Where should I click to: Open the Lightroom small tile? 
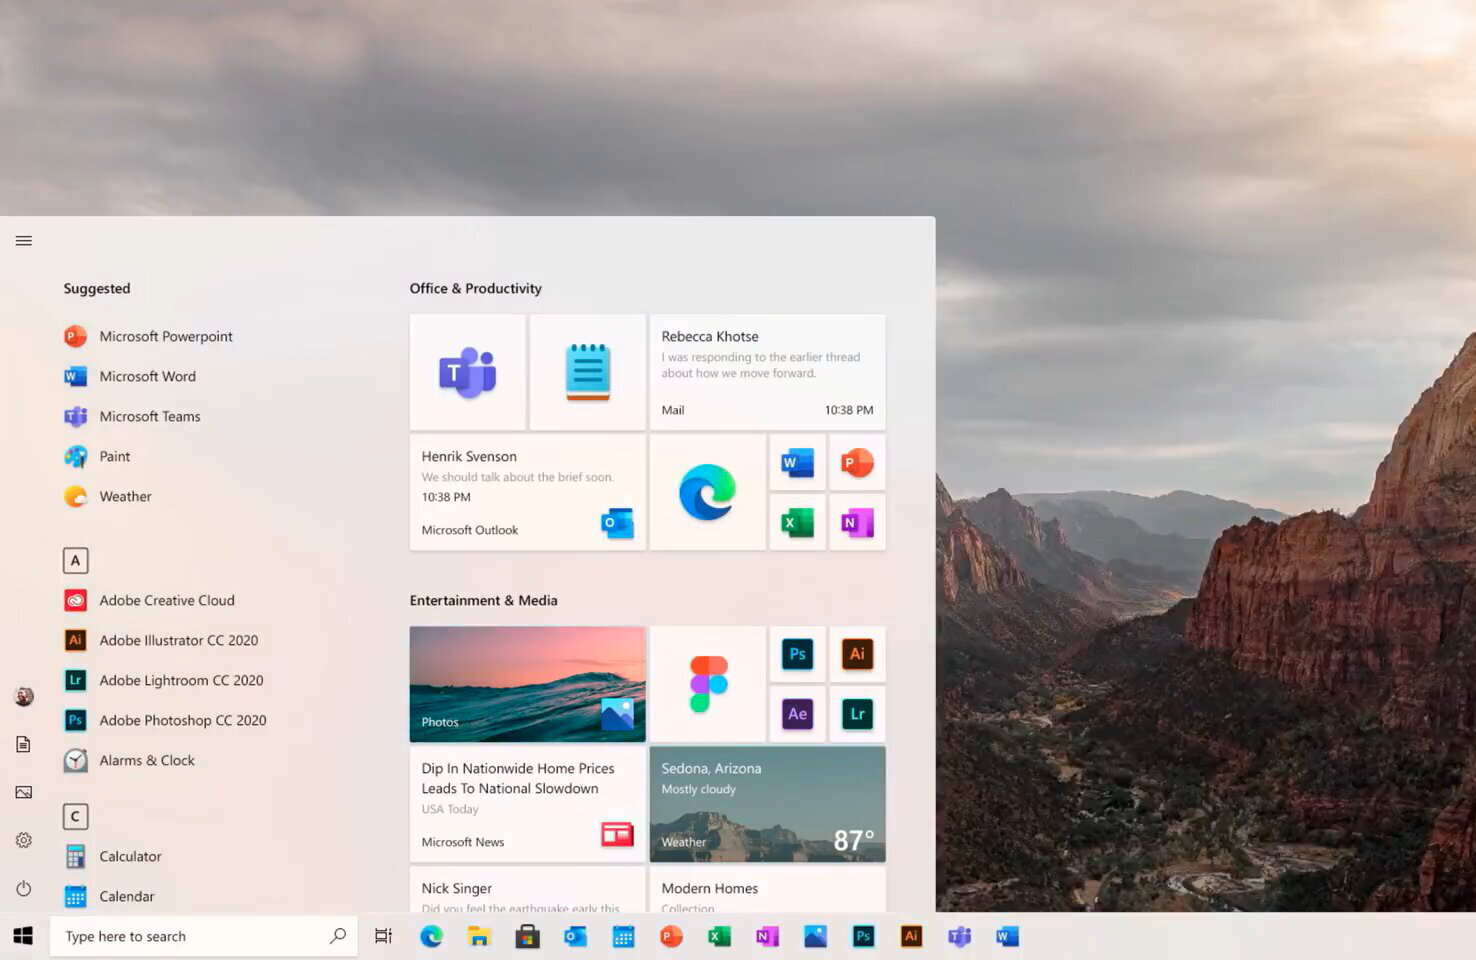[x=858, y=714]
